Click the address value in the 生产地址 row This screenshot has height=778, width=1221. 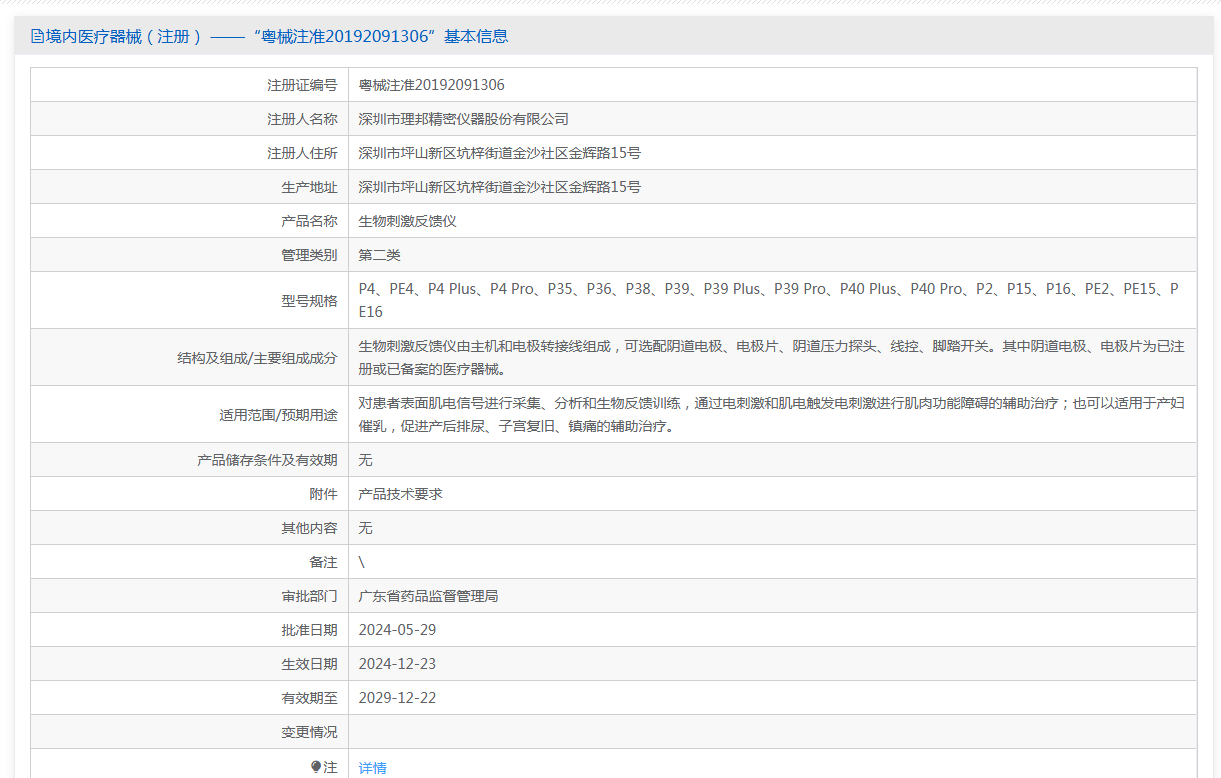(x=499, y=187)
